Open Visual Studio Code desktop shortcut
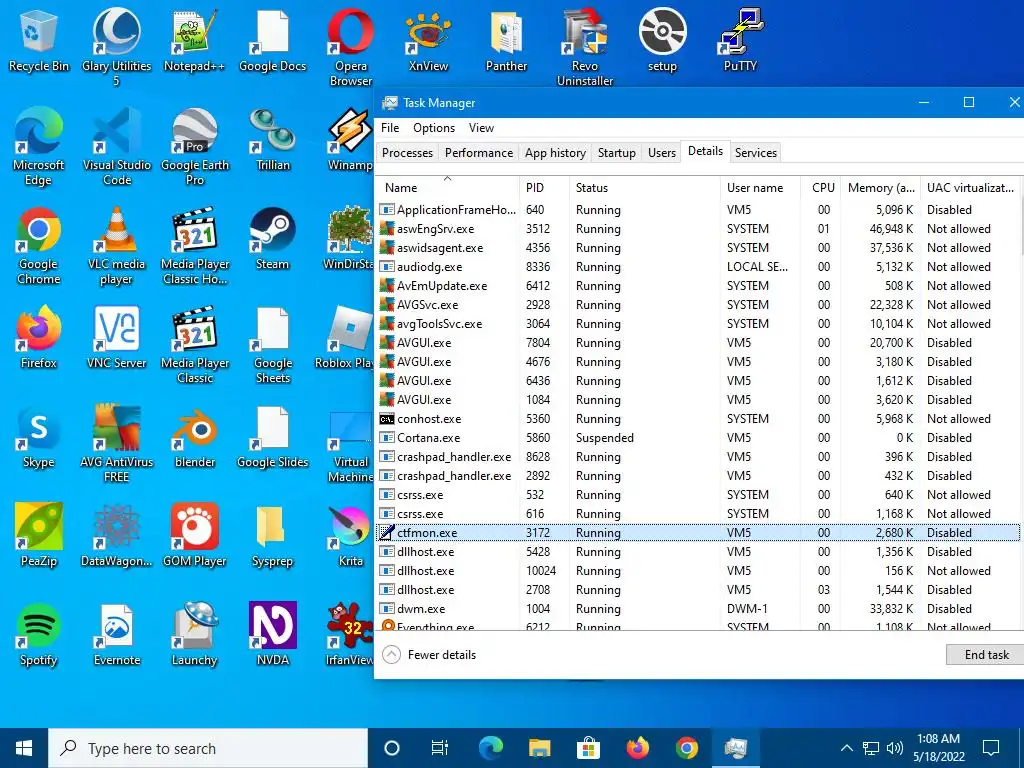Viewport: 1024px width, 768px height. point(116,147)
